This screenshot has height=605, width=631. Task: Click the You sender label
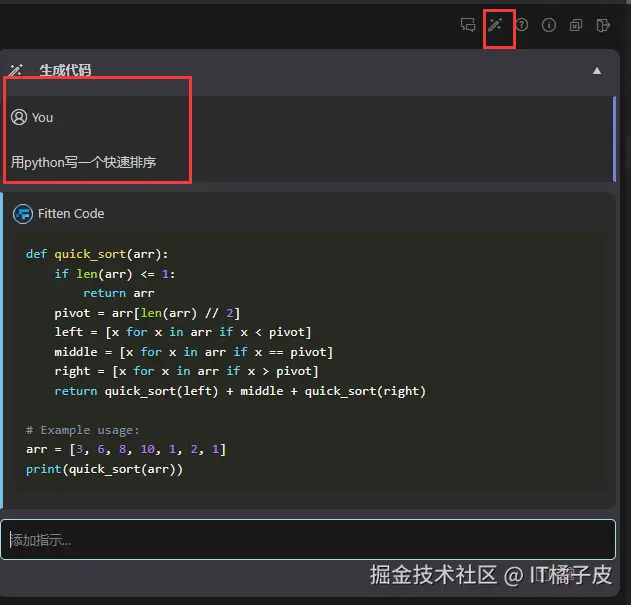(42, 118)
